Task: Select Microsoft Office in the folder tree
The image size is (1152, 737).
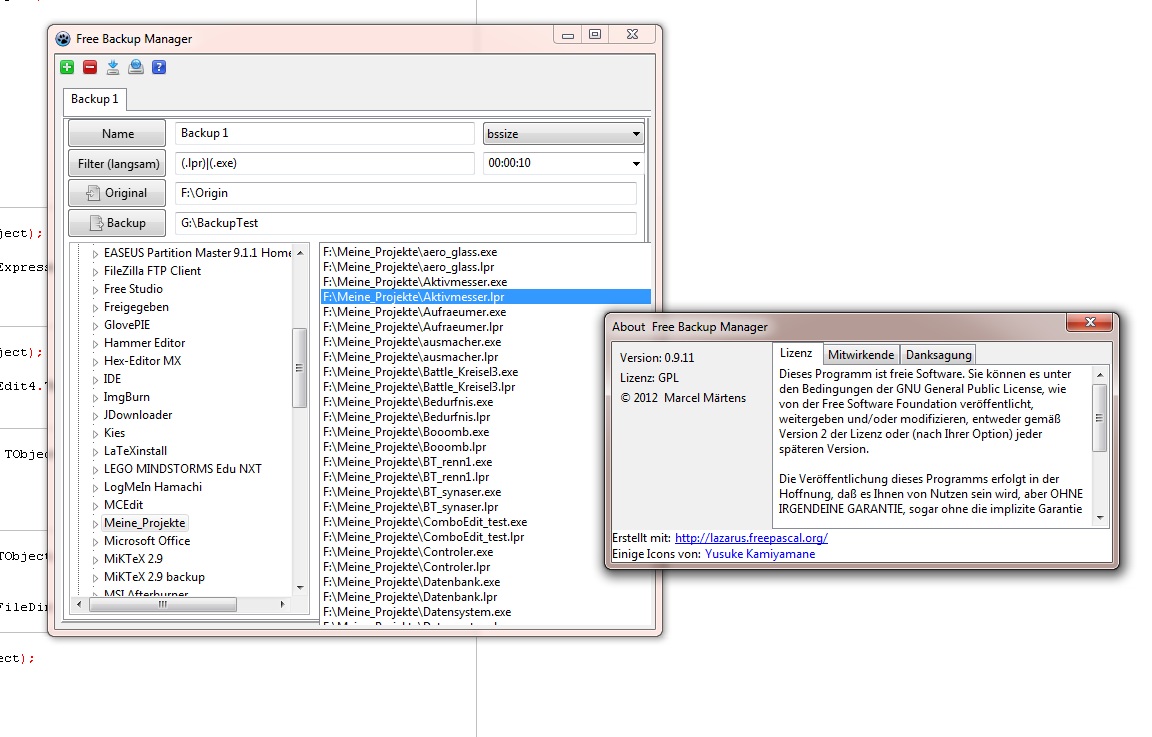Action: (147, 541)
